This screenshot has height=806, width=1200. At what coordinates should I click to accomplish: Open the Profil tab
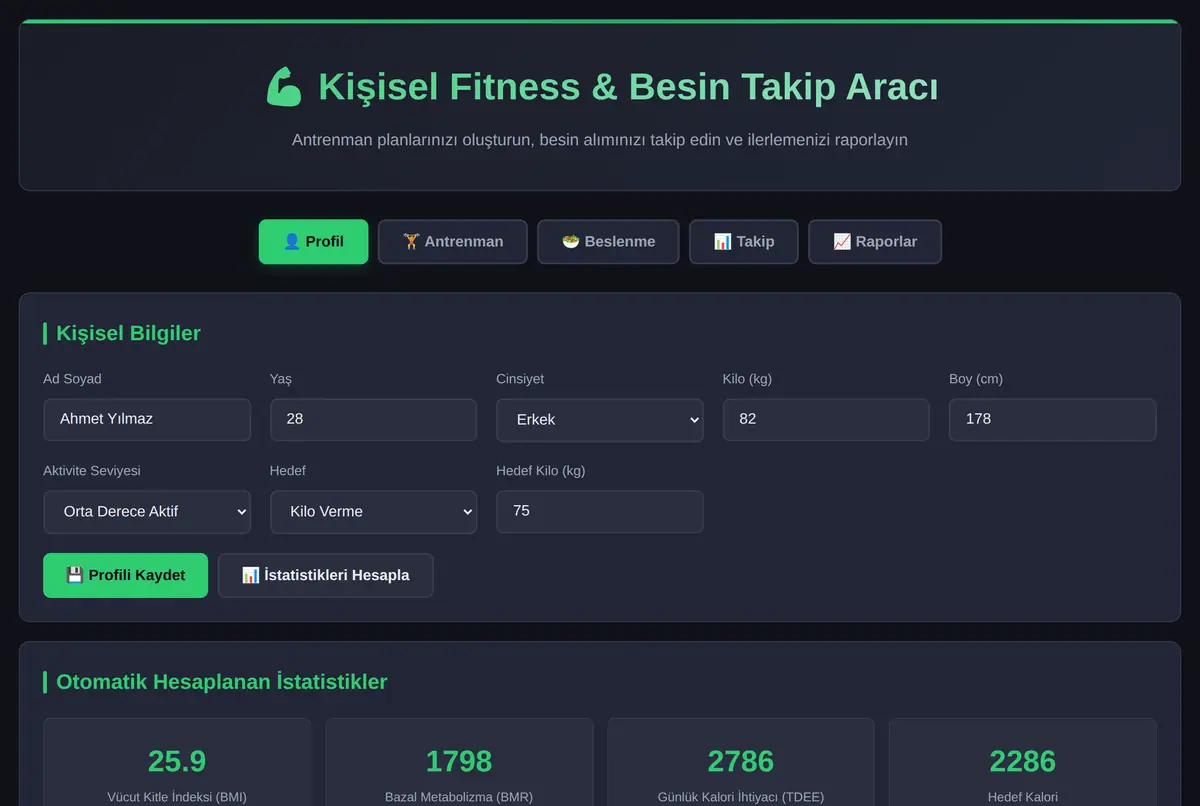tap(313, 242)
